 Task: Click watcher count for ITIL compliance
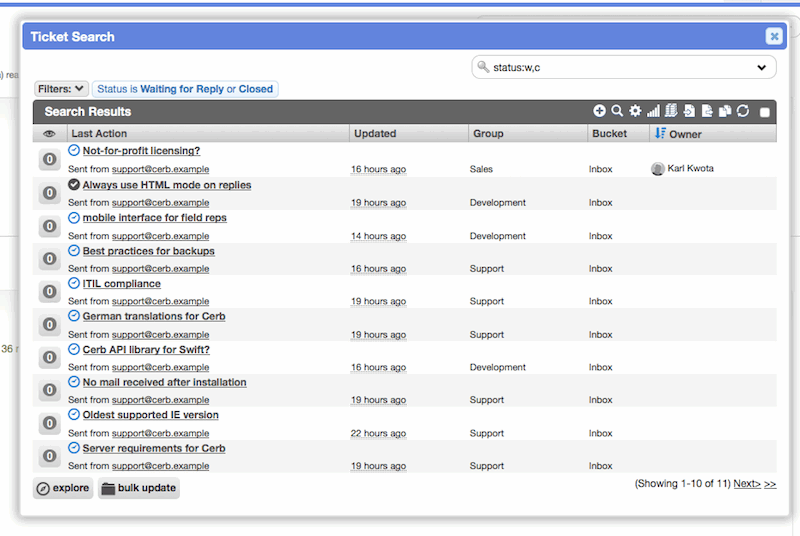(49, 292)
